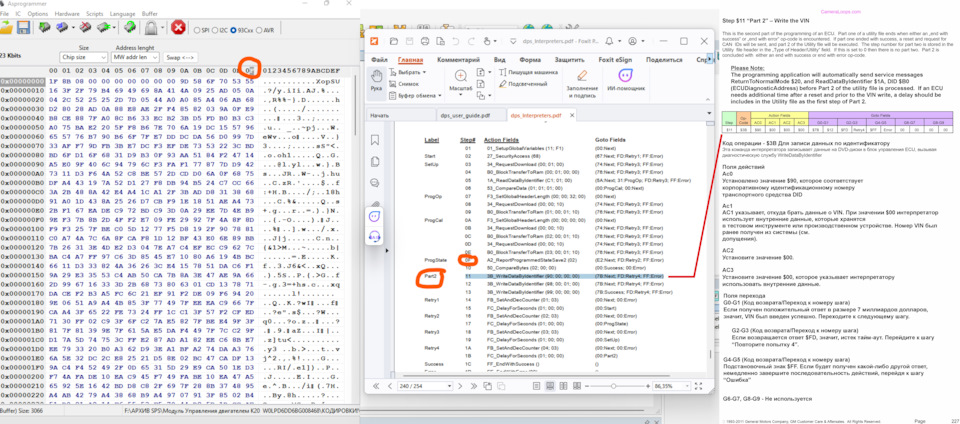
Task: Click the Масштаб zoom magnifier icon
Action: 462,76
